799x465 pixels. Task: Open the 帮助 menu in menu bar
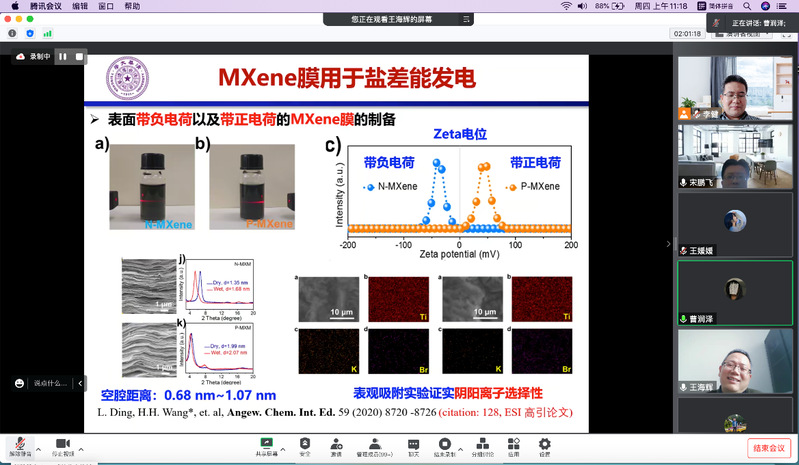[x=134, y=6]
